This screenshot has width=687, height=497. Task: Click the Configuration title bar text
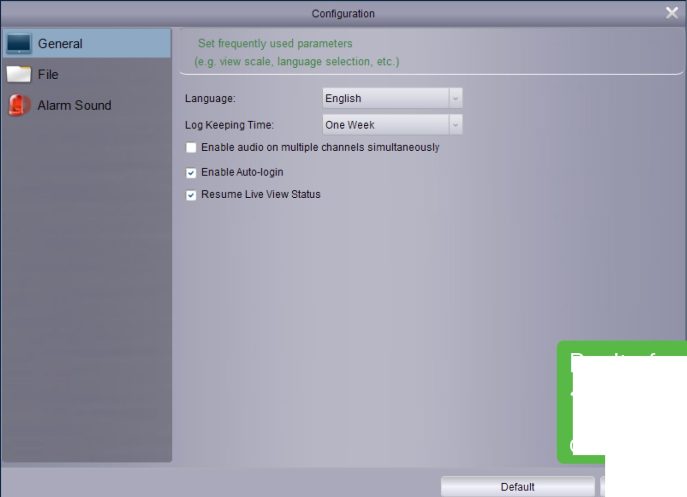pyautogui.click(x=343, y=14)
